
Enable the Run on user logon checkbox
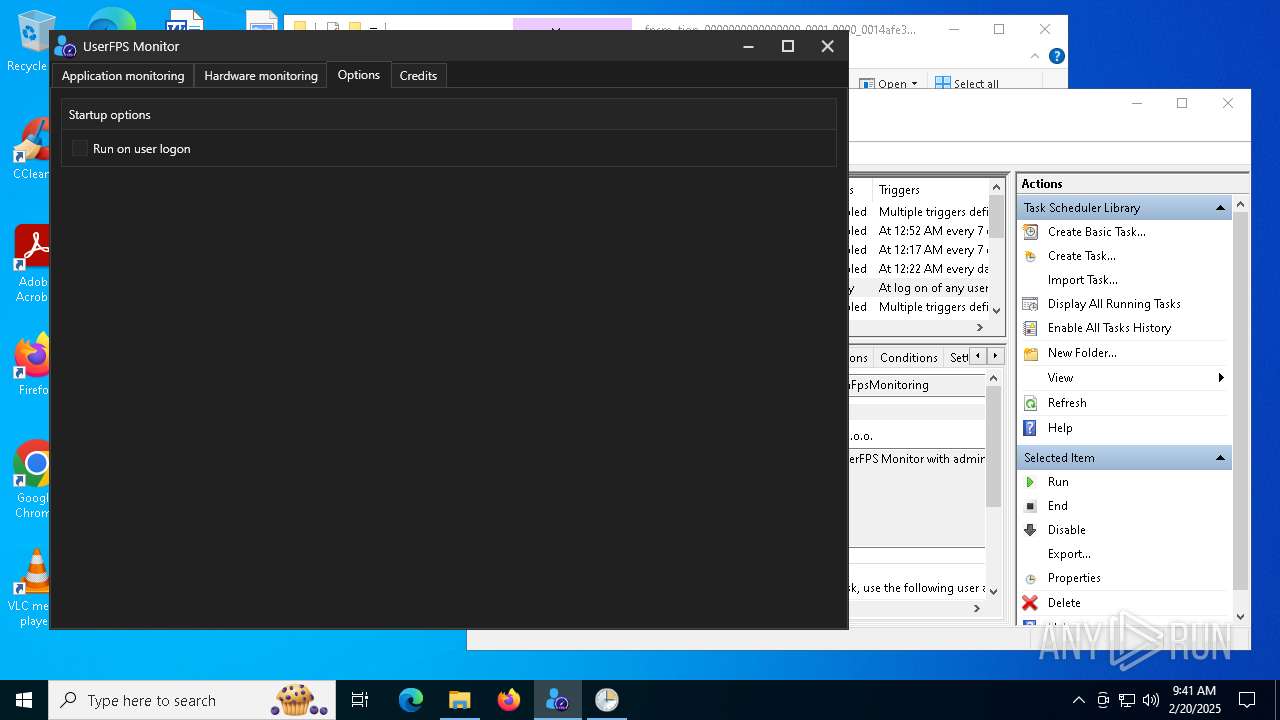(x=80, y=149)
